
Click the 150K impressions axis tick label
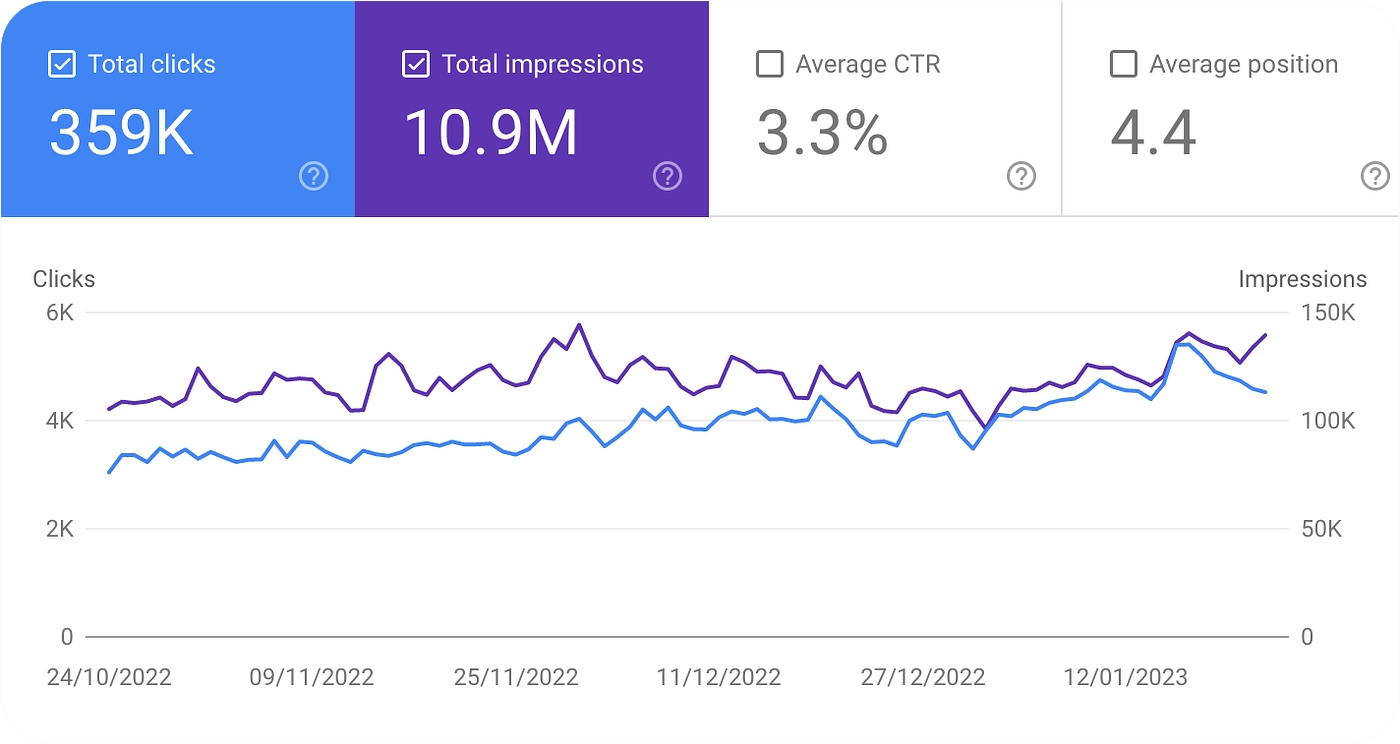point(1328,313)
